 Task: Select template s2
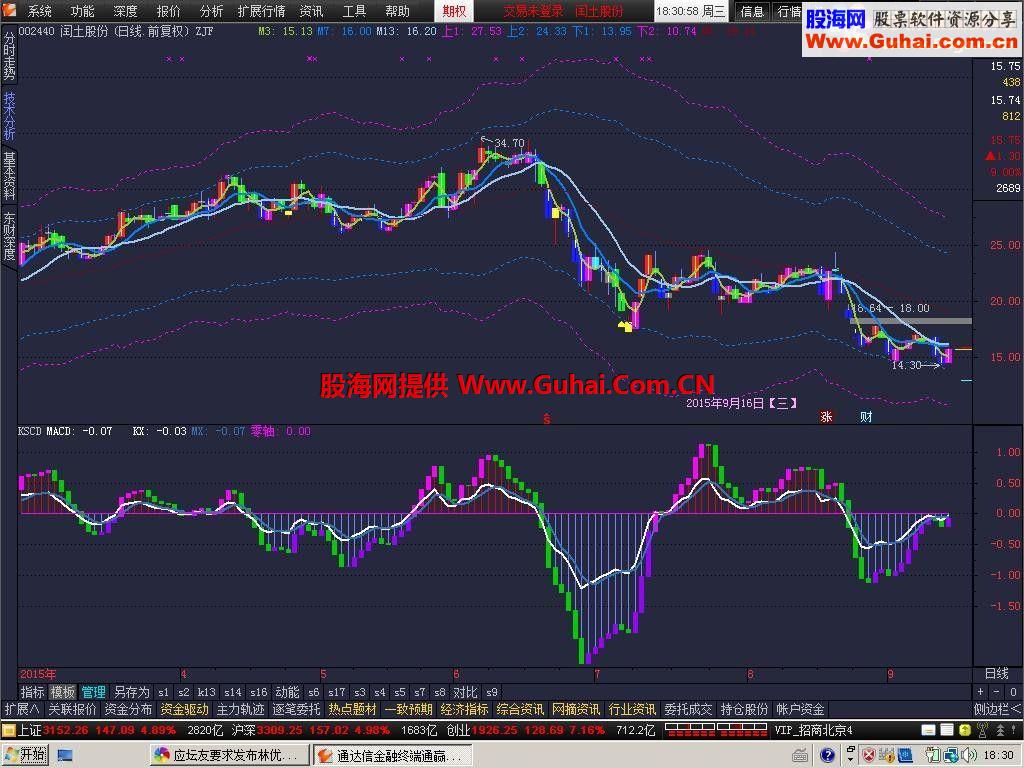coord(184,692)
